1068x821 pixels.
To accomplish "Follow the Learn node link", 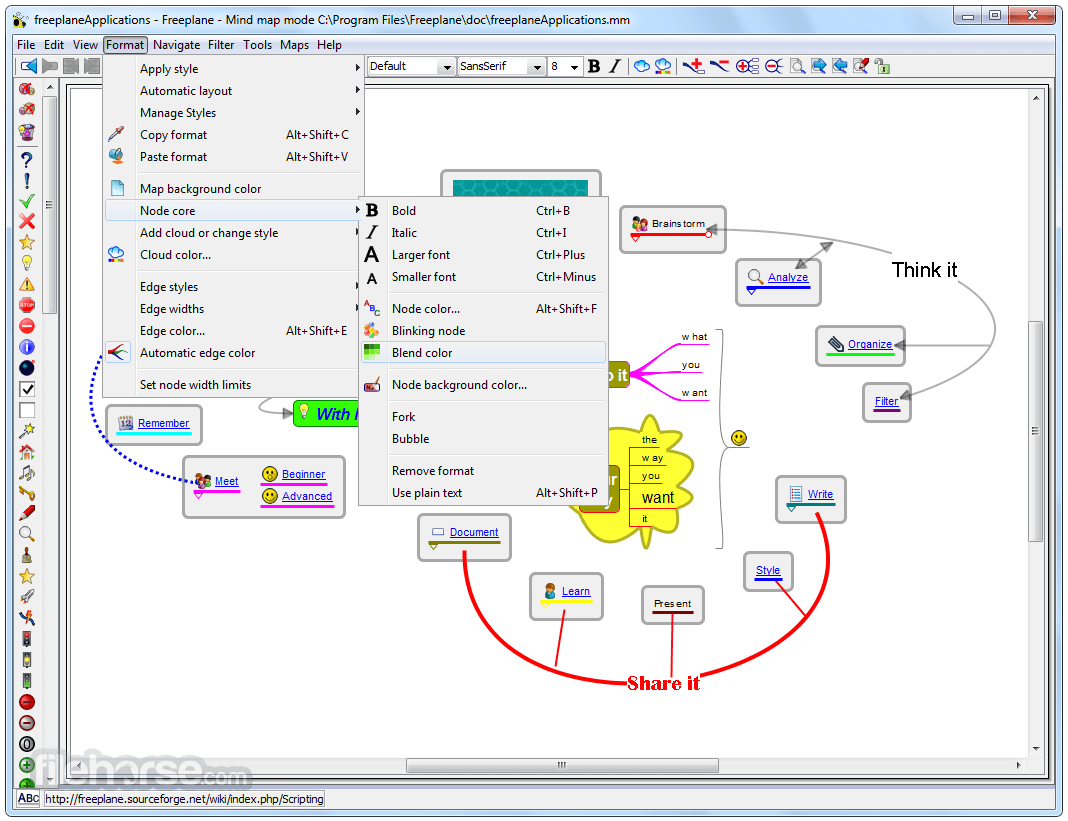I will point(576,591).
